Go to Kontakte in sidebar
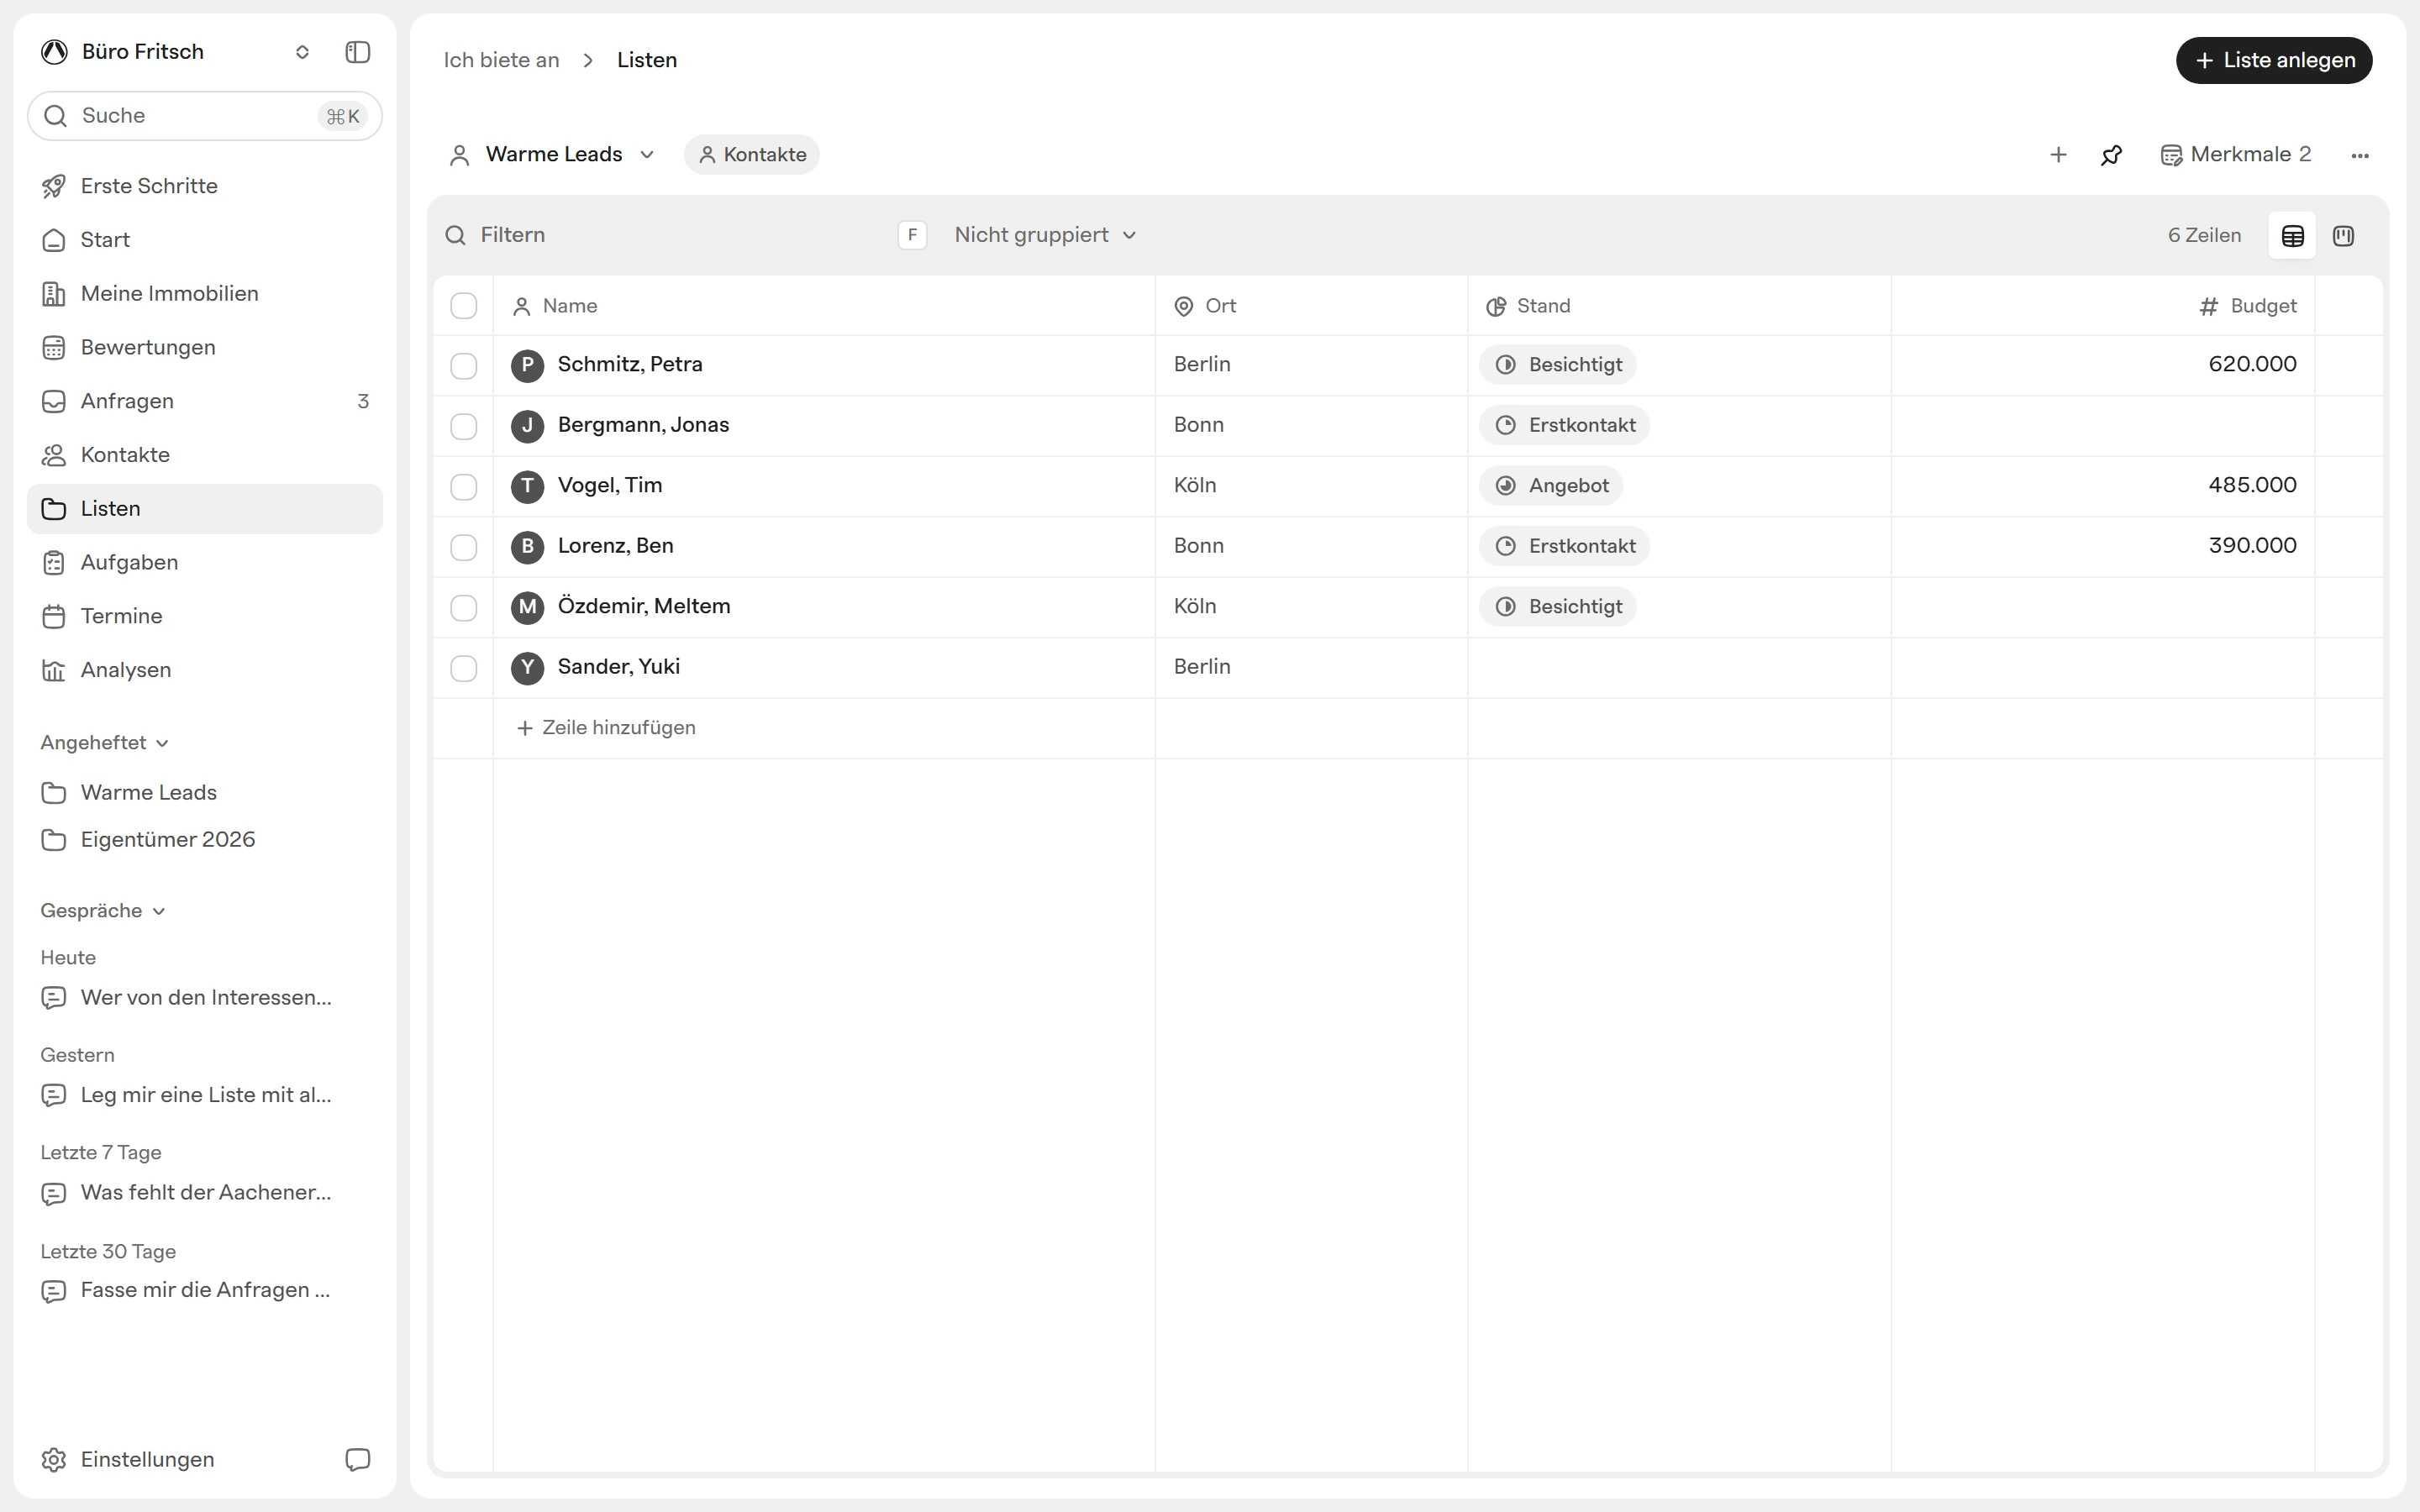The image size is (2420, 1512). pyautogui.click(x=205, y=455)
